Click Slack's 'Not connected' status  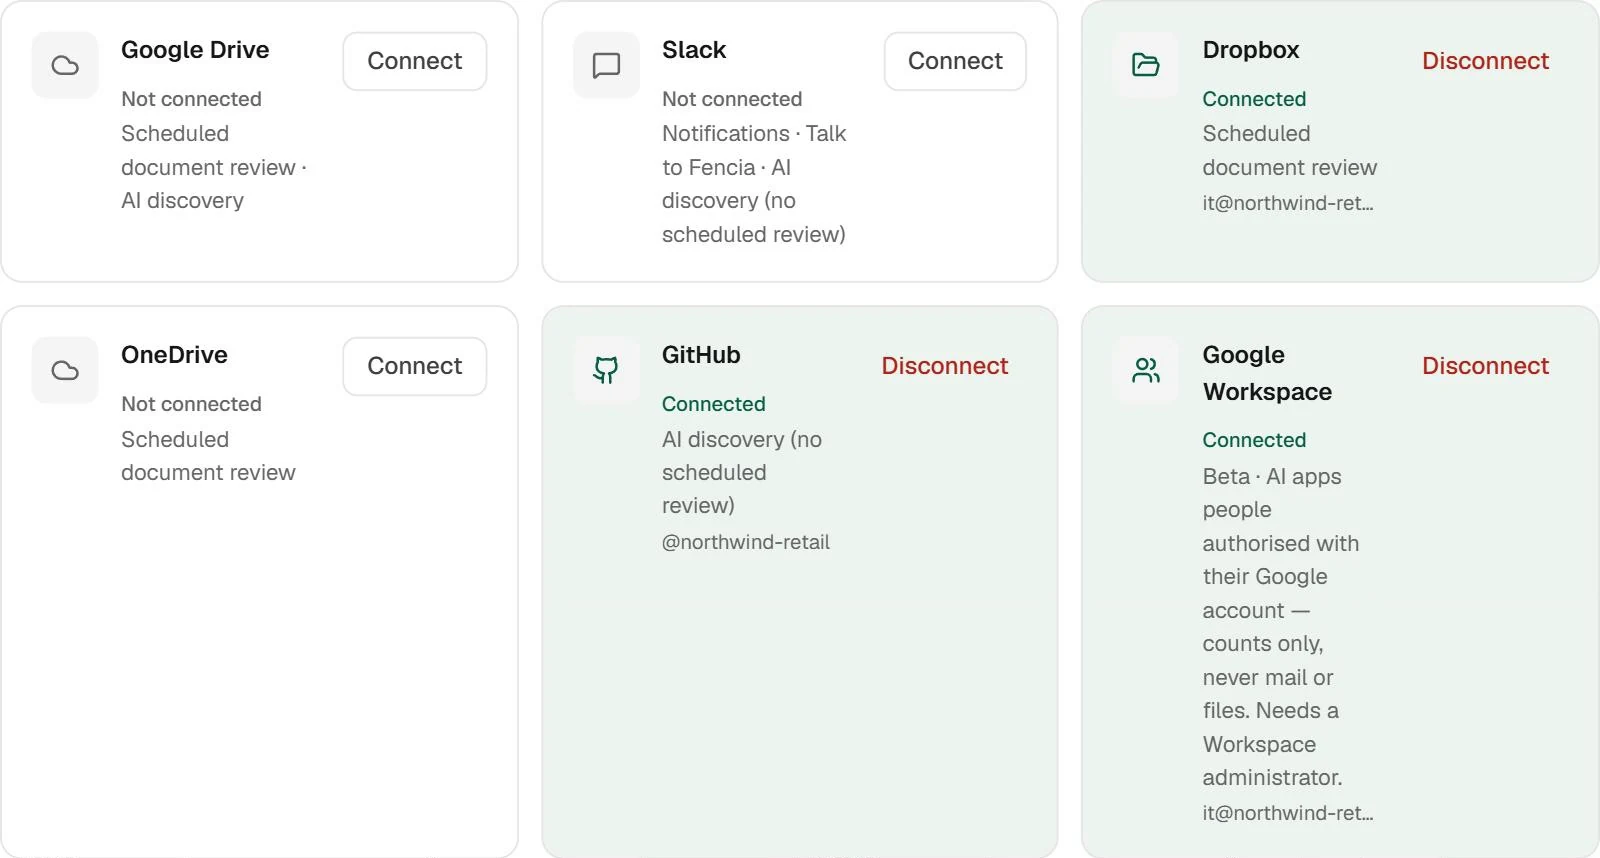pyautogui.click(x=732, y=99)
